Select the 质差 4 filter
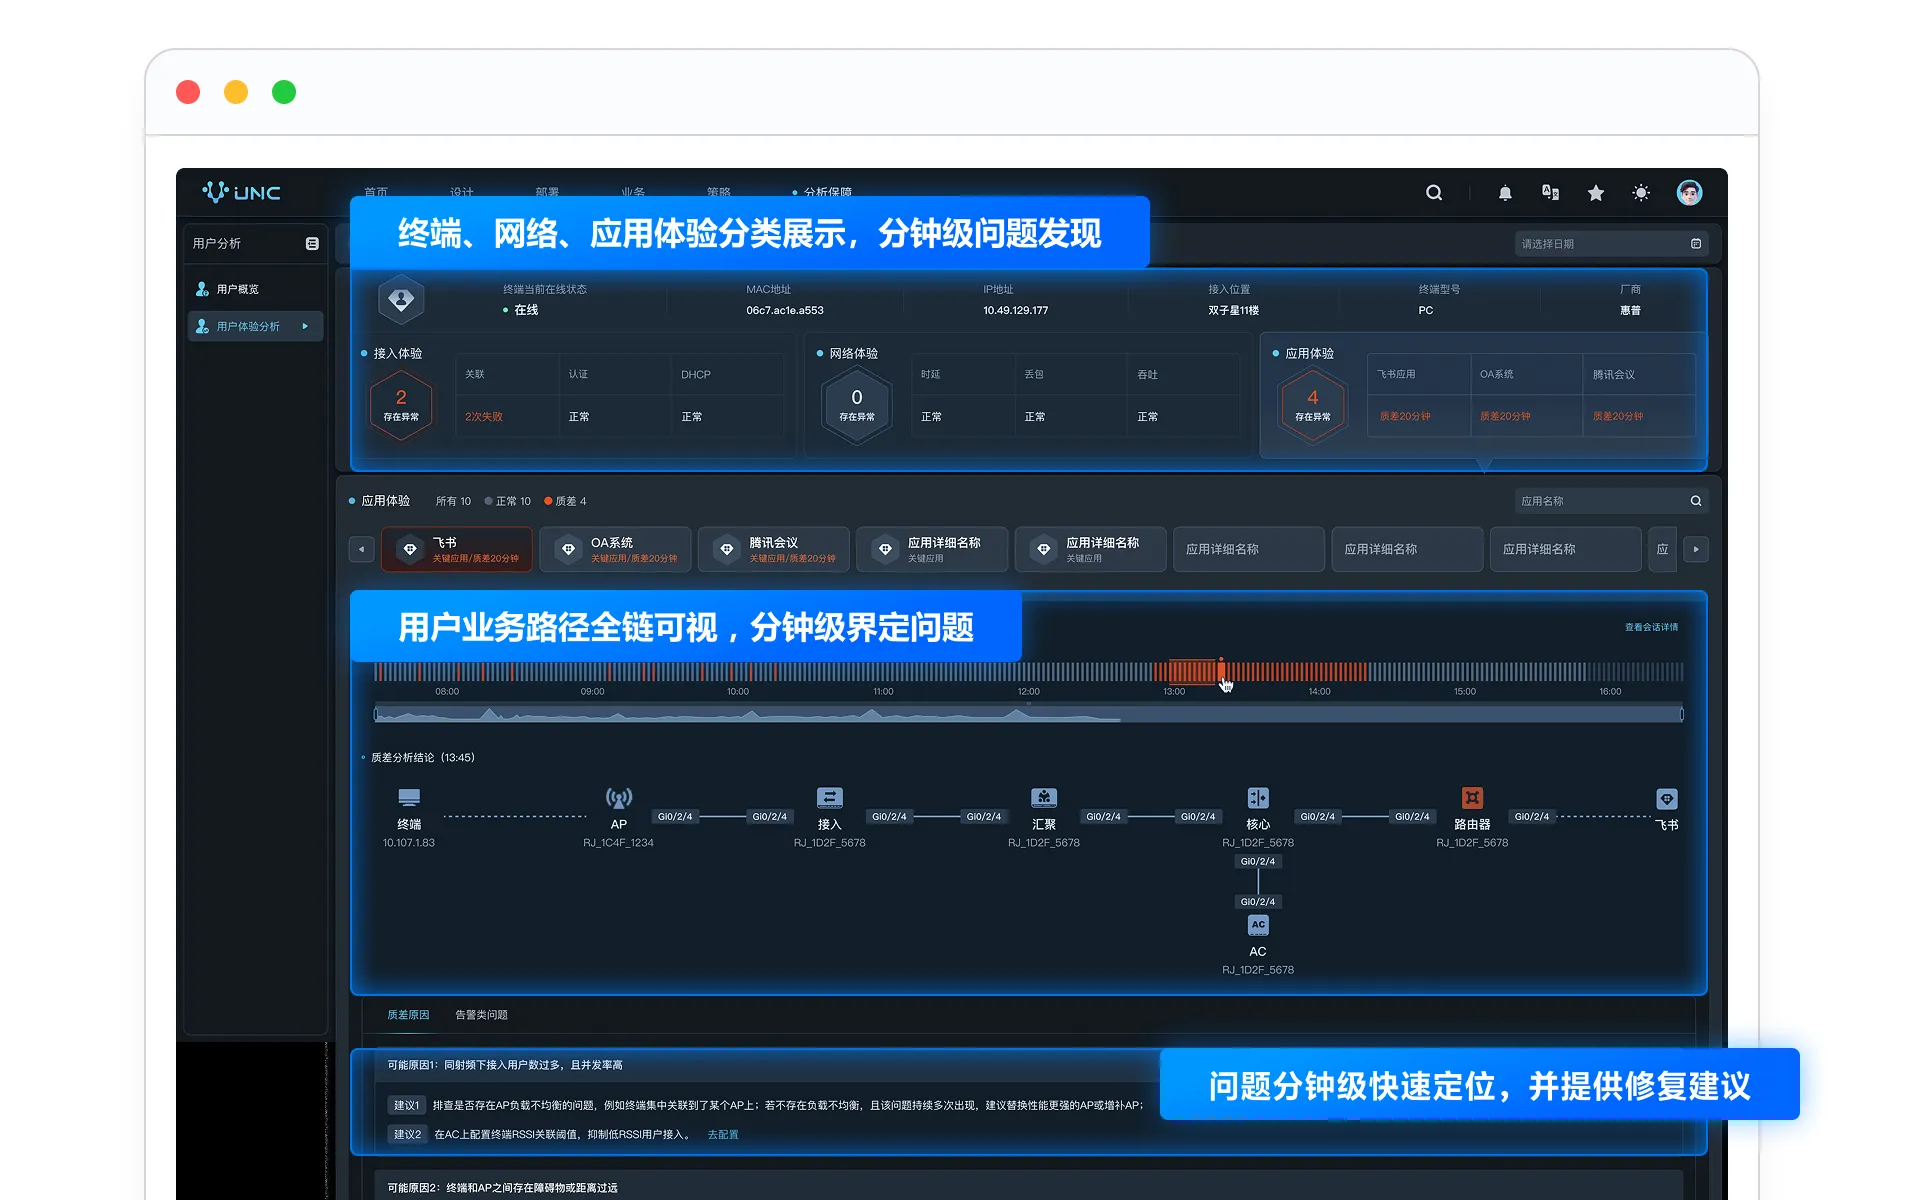This screenshot has width=1920, height=1200. [x=566, y=501]
